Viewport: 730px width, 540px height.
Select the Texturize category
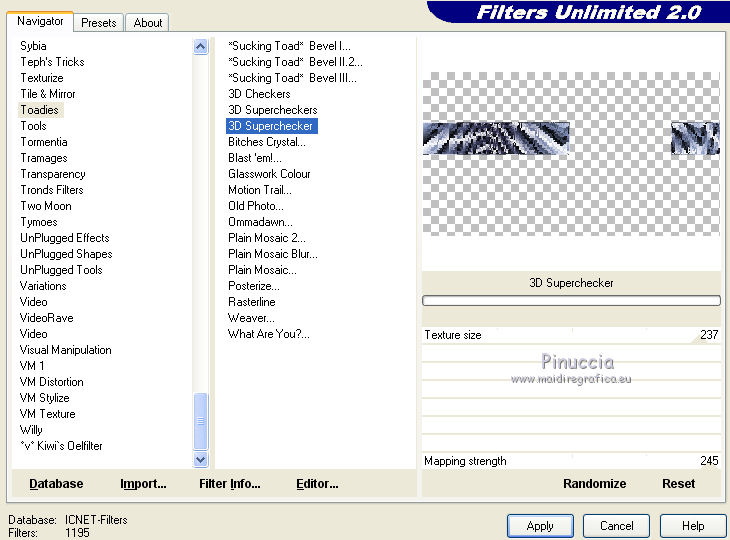(x=42, y=78)
